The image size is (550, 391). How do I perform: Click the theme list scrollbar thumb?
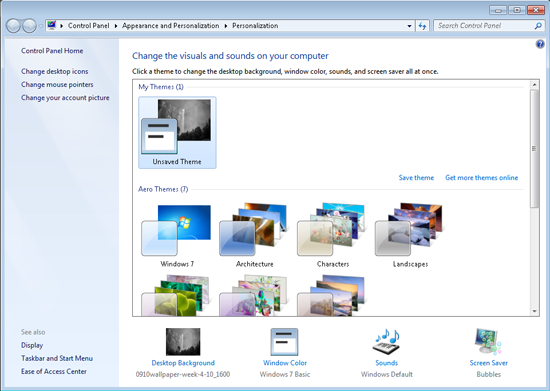pos(535,149)
